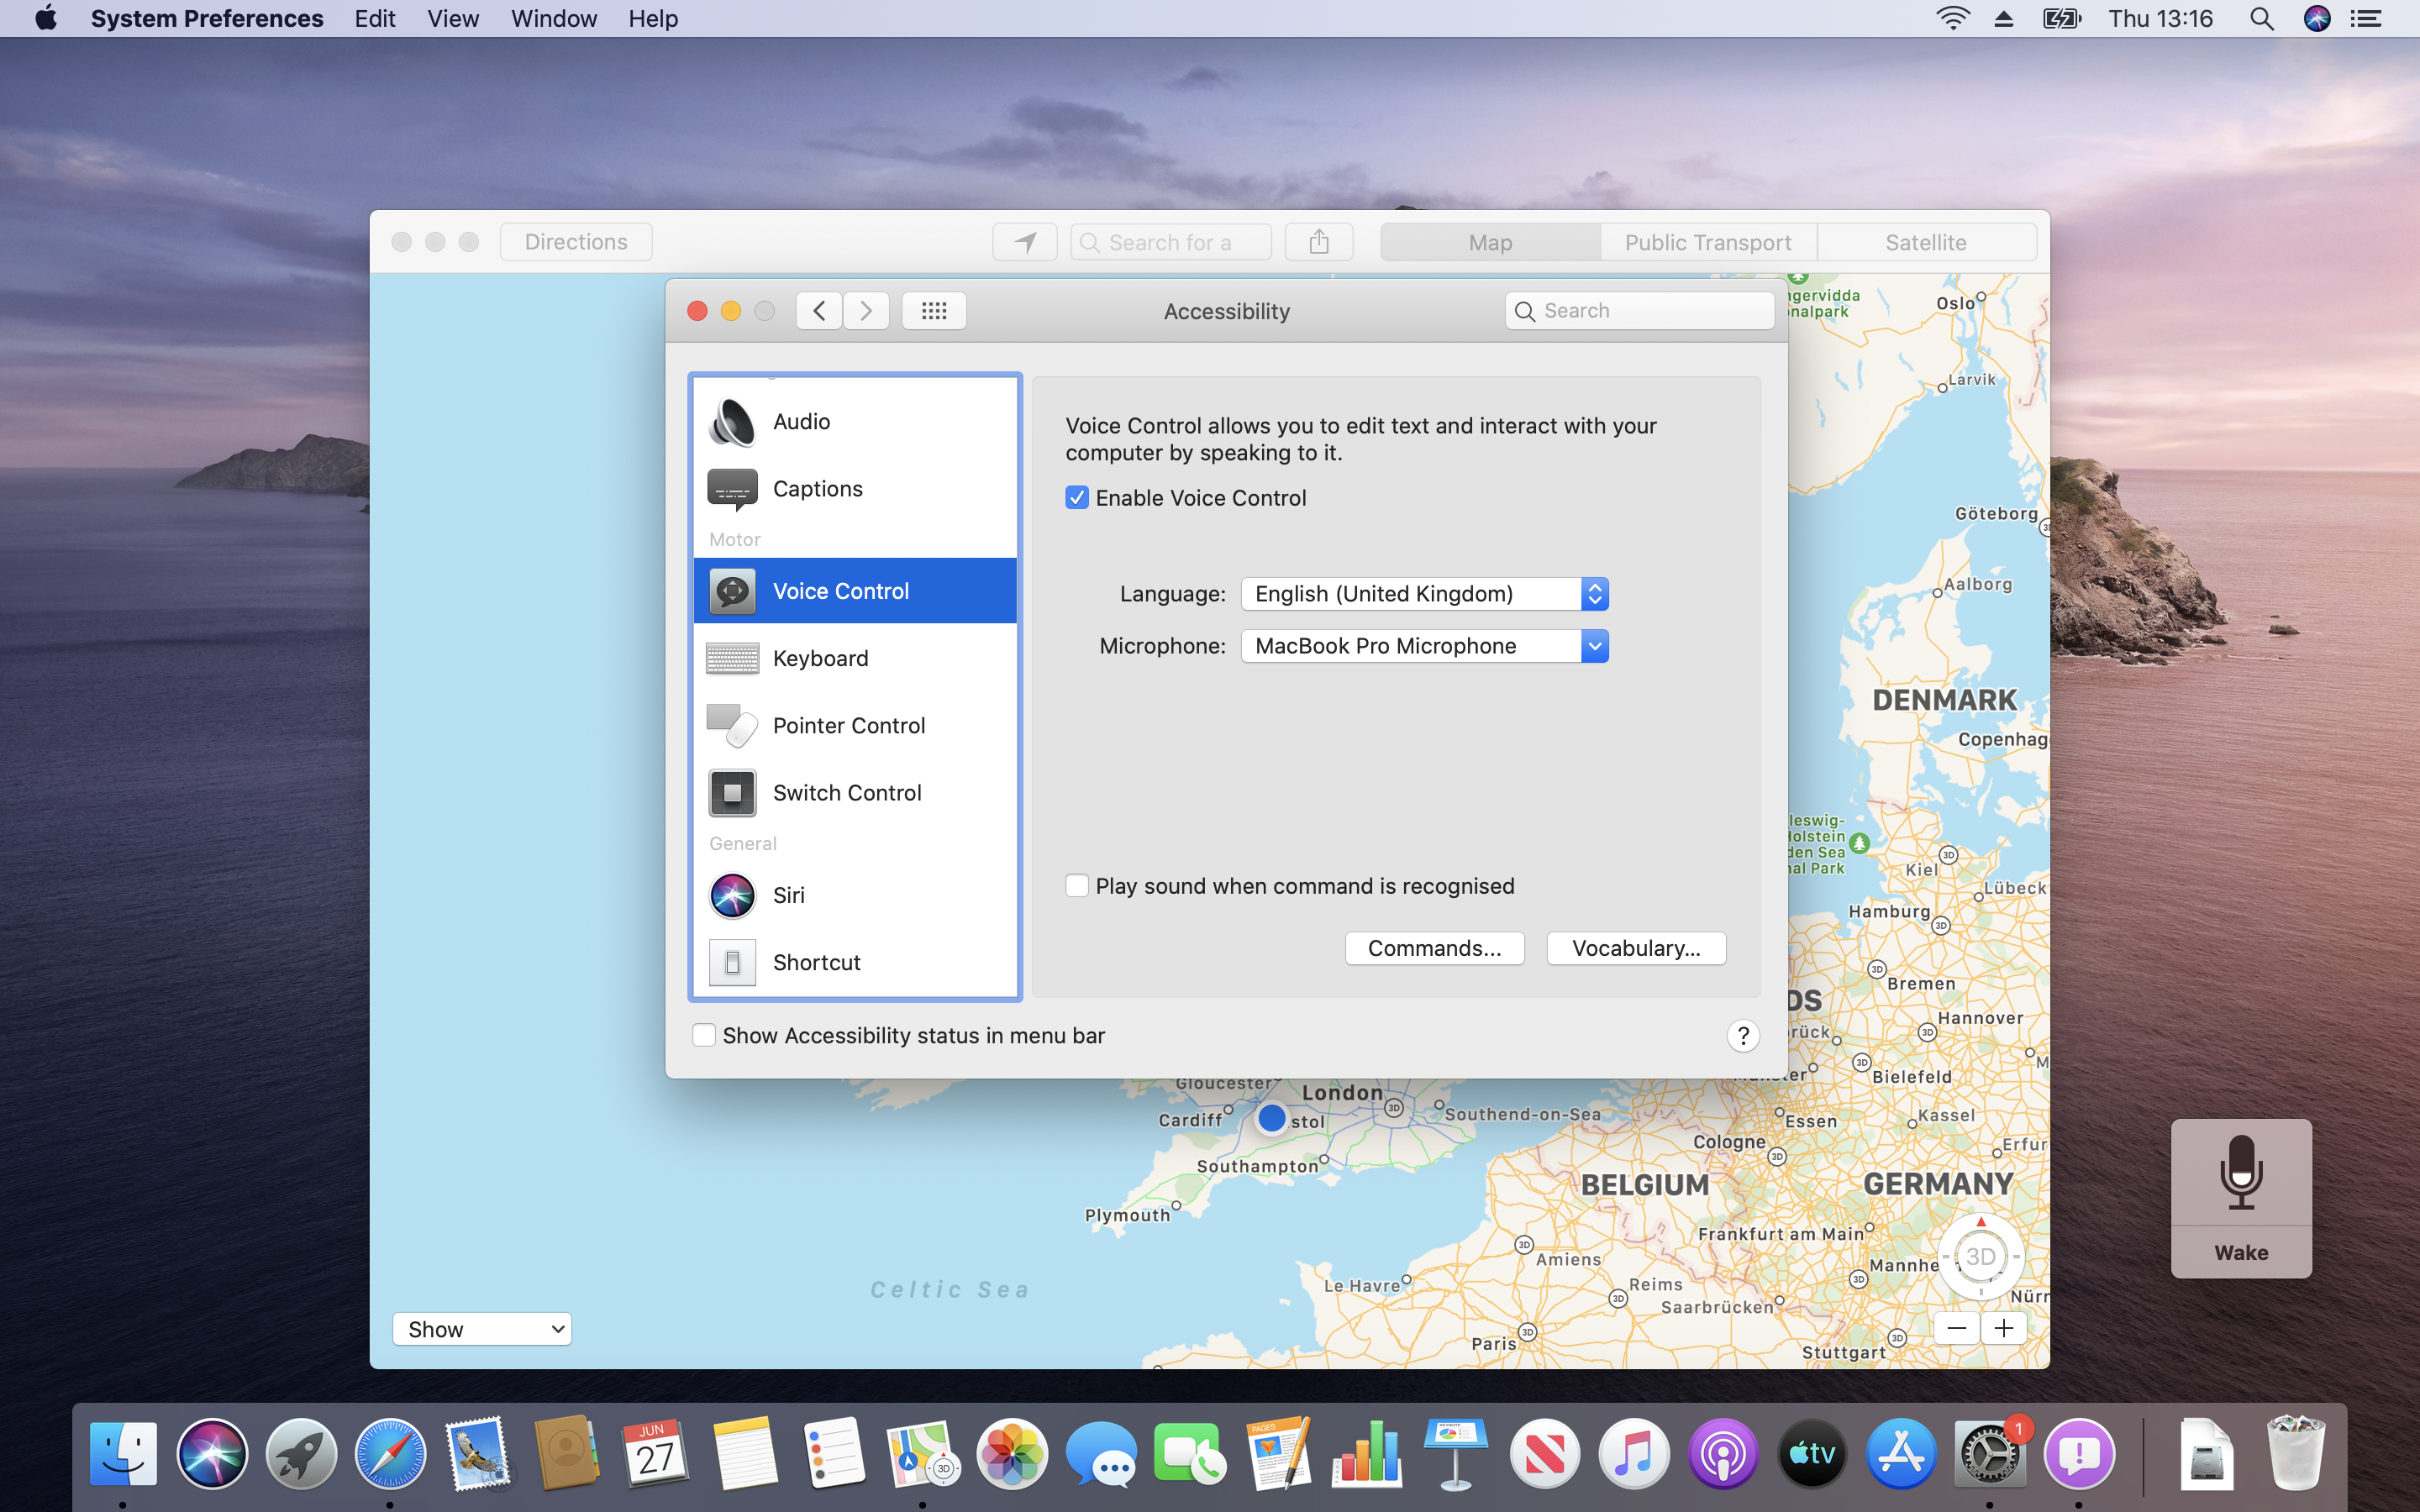Check Show Accessibility status in menu bar
The width and height of the screenshot is (2420, 1512).
tap(704, 1036)
